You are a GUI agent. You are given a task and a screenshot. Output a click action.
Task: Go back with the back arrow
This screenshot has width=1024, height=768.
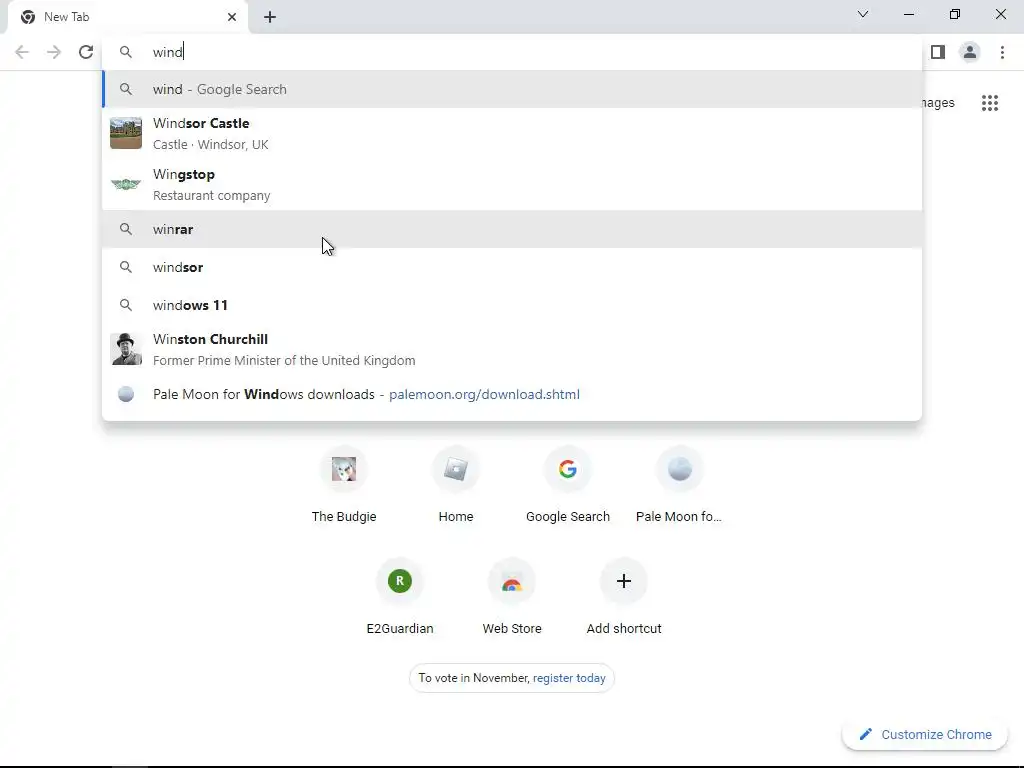pos(22,52)
